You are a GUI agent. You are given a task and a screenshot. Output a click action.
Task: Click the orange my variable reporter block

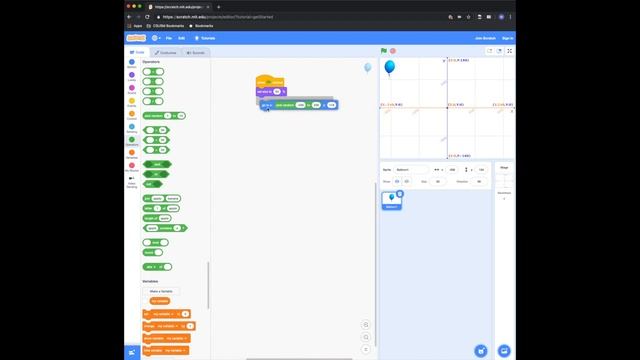pos(160,301)
